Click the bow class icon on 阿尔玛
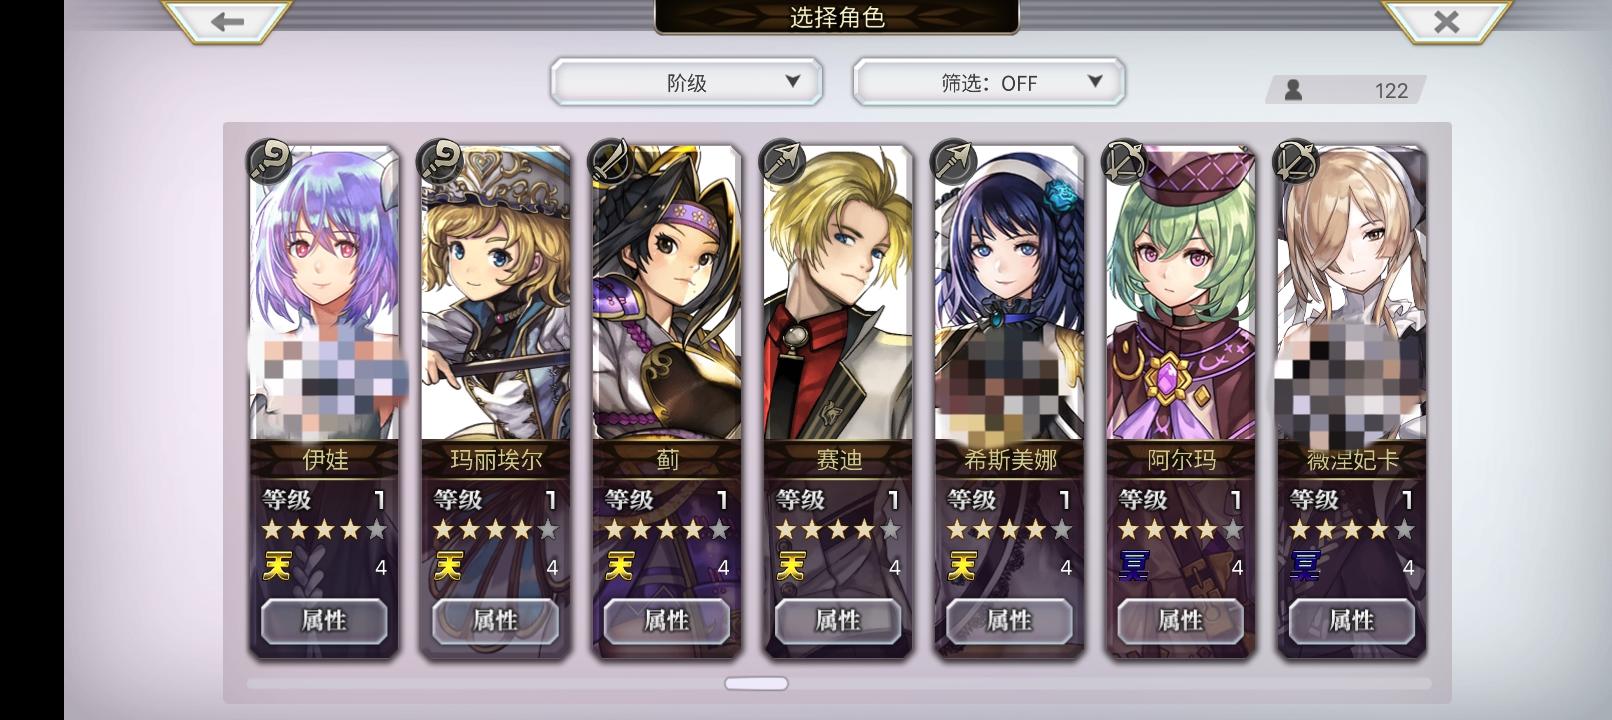This screenshot has height=720, width=1612. [1124, 160]
